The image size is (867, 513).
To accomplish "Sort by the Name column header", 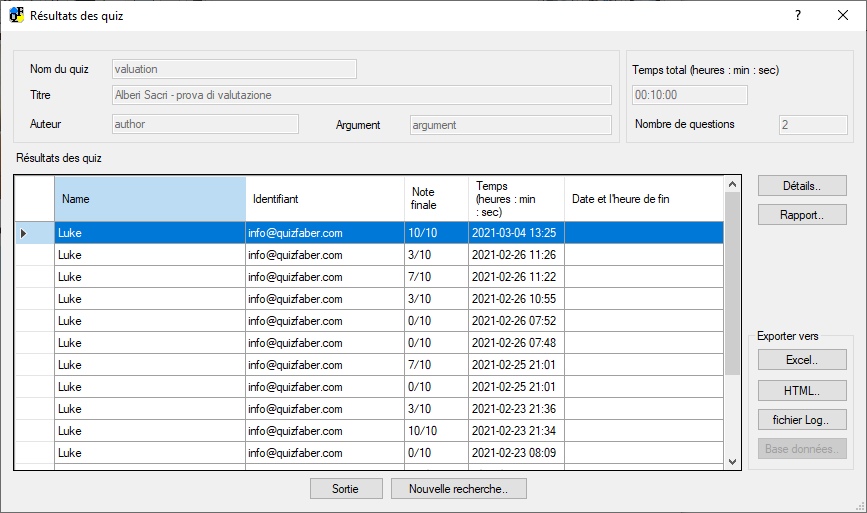I will point(150,199).
